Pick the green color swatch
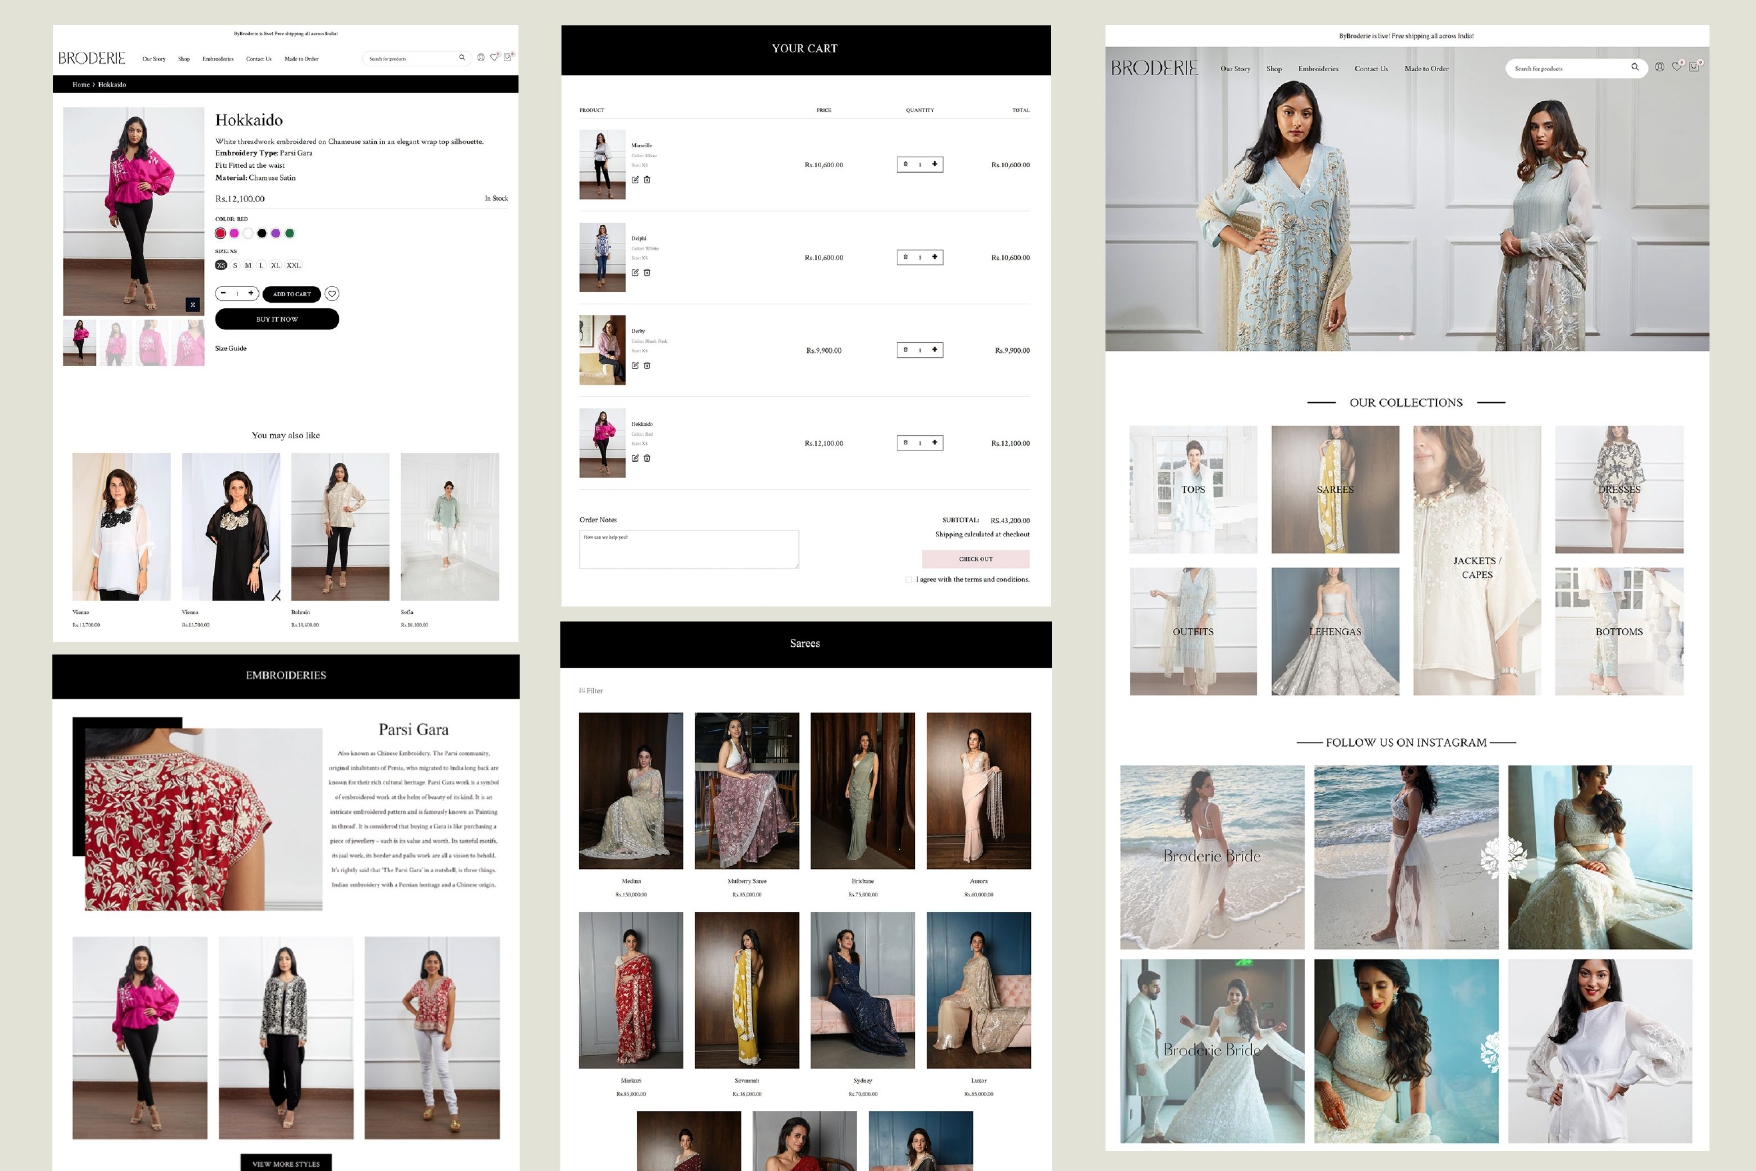 [290, 233]
